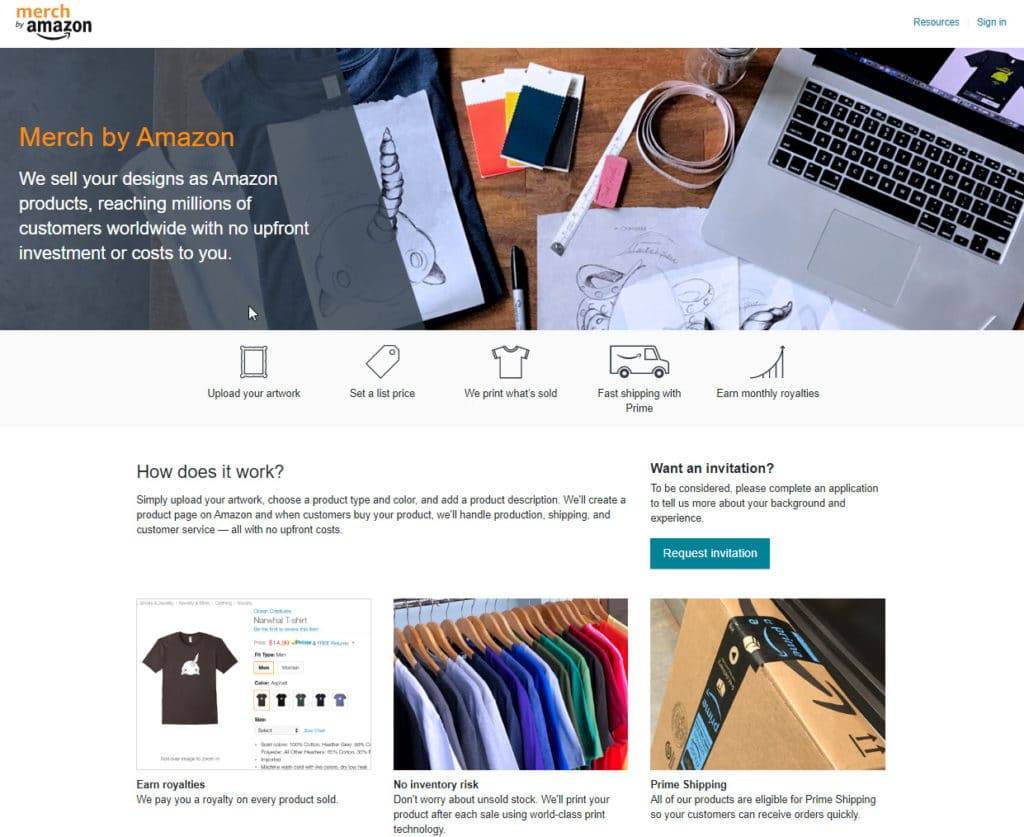Click the Set a list price label

point(382,394)
